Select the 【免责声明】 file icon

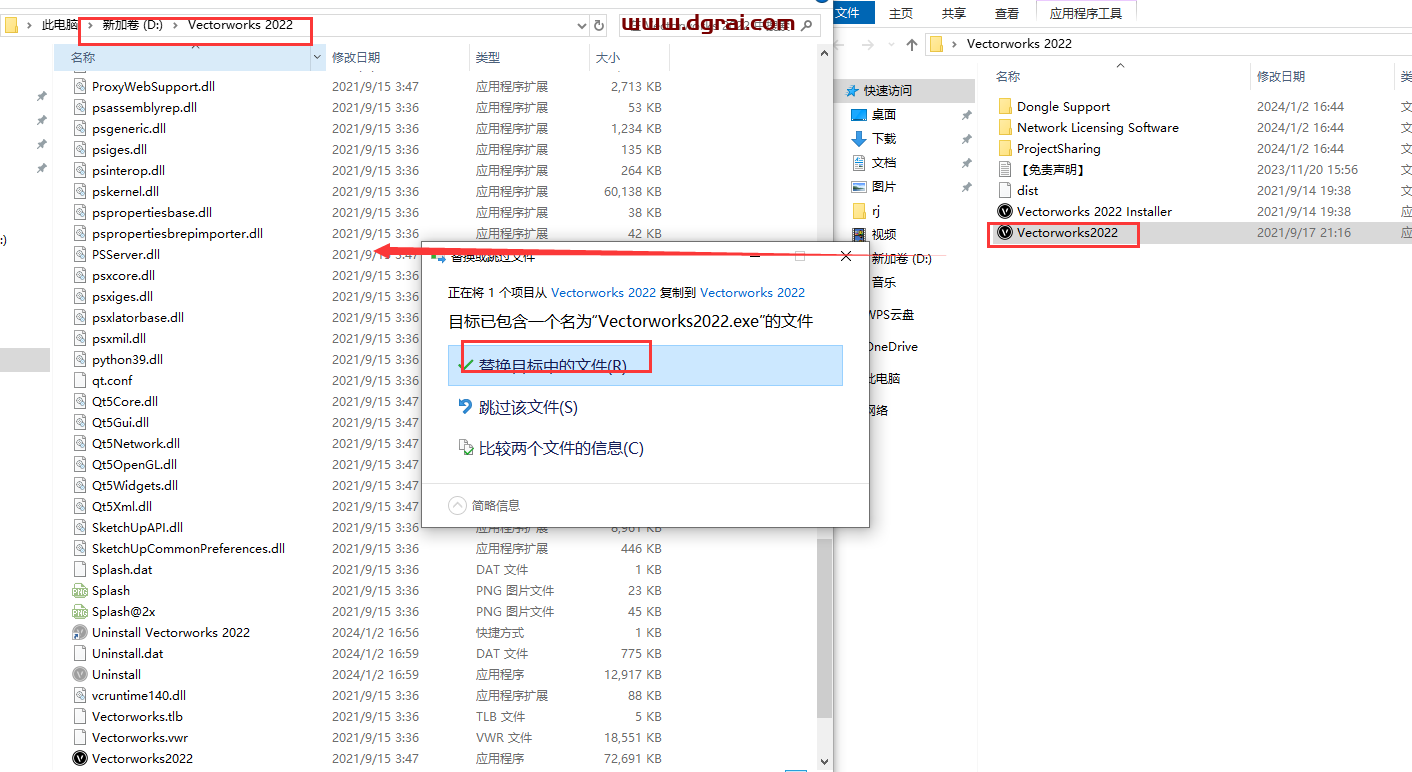pyautogui.click(x=1005, y=169)
